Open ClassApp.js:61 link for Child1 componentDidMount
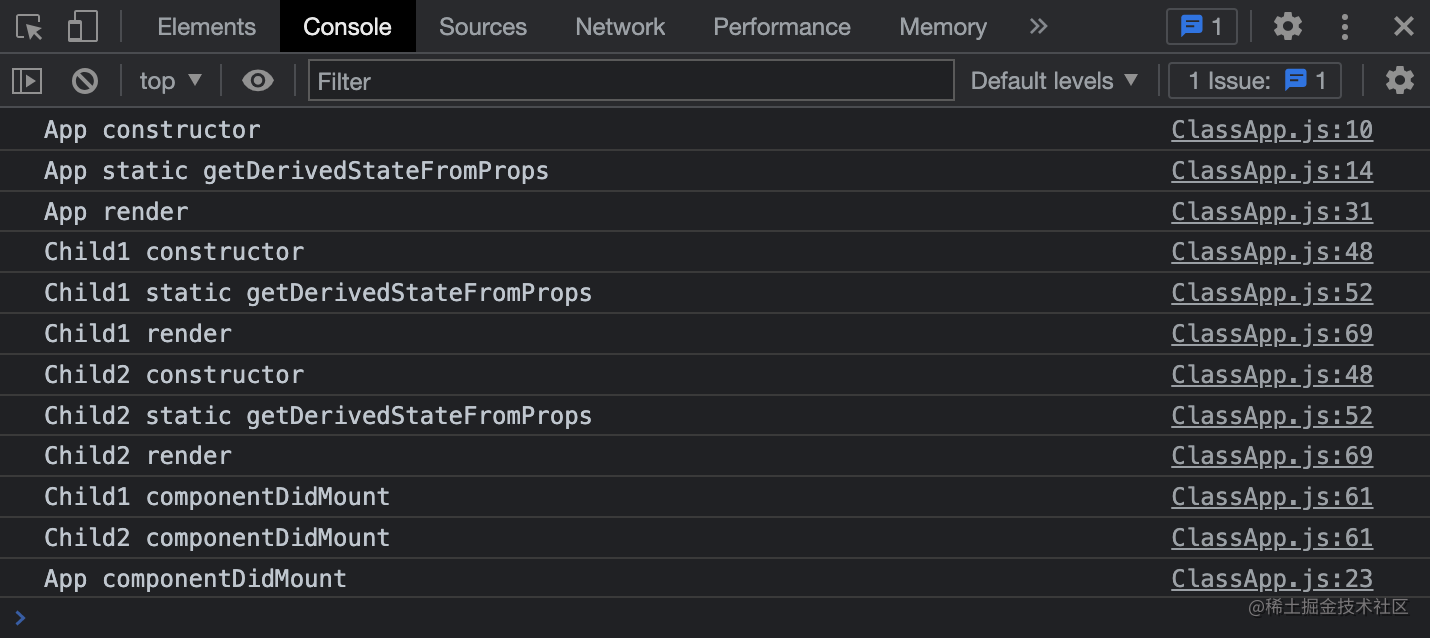 coord(1272,497)
